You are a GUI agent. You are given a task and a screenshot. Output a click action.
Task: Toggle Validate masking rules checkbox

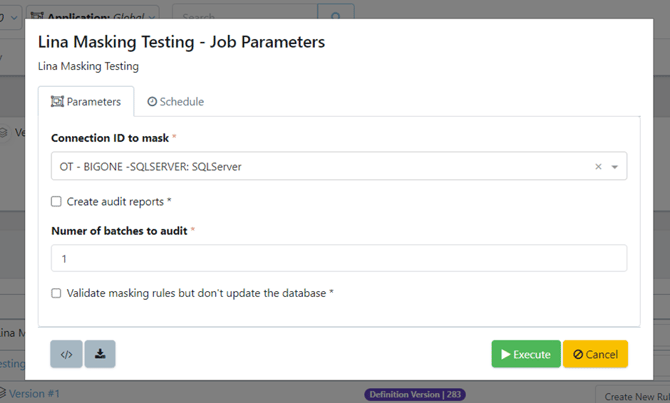(56, 293)
